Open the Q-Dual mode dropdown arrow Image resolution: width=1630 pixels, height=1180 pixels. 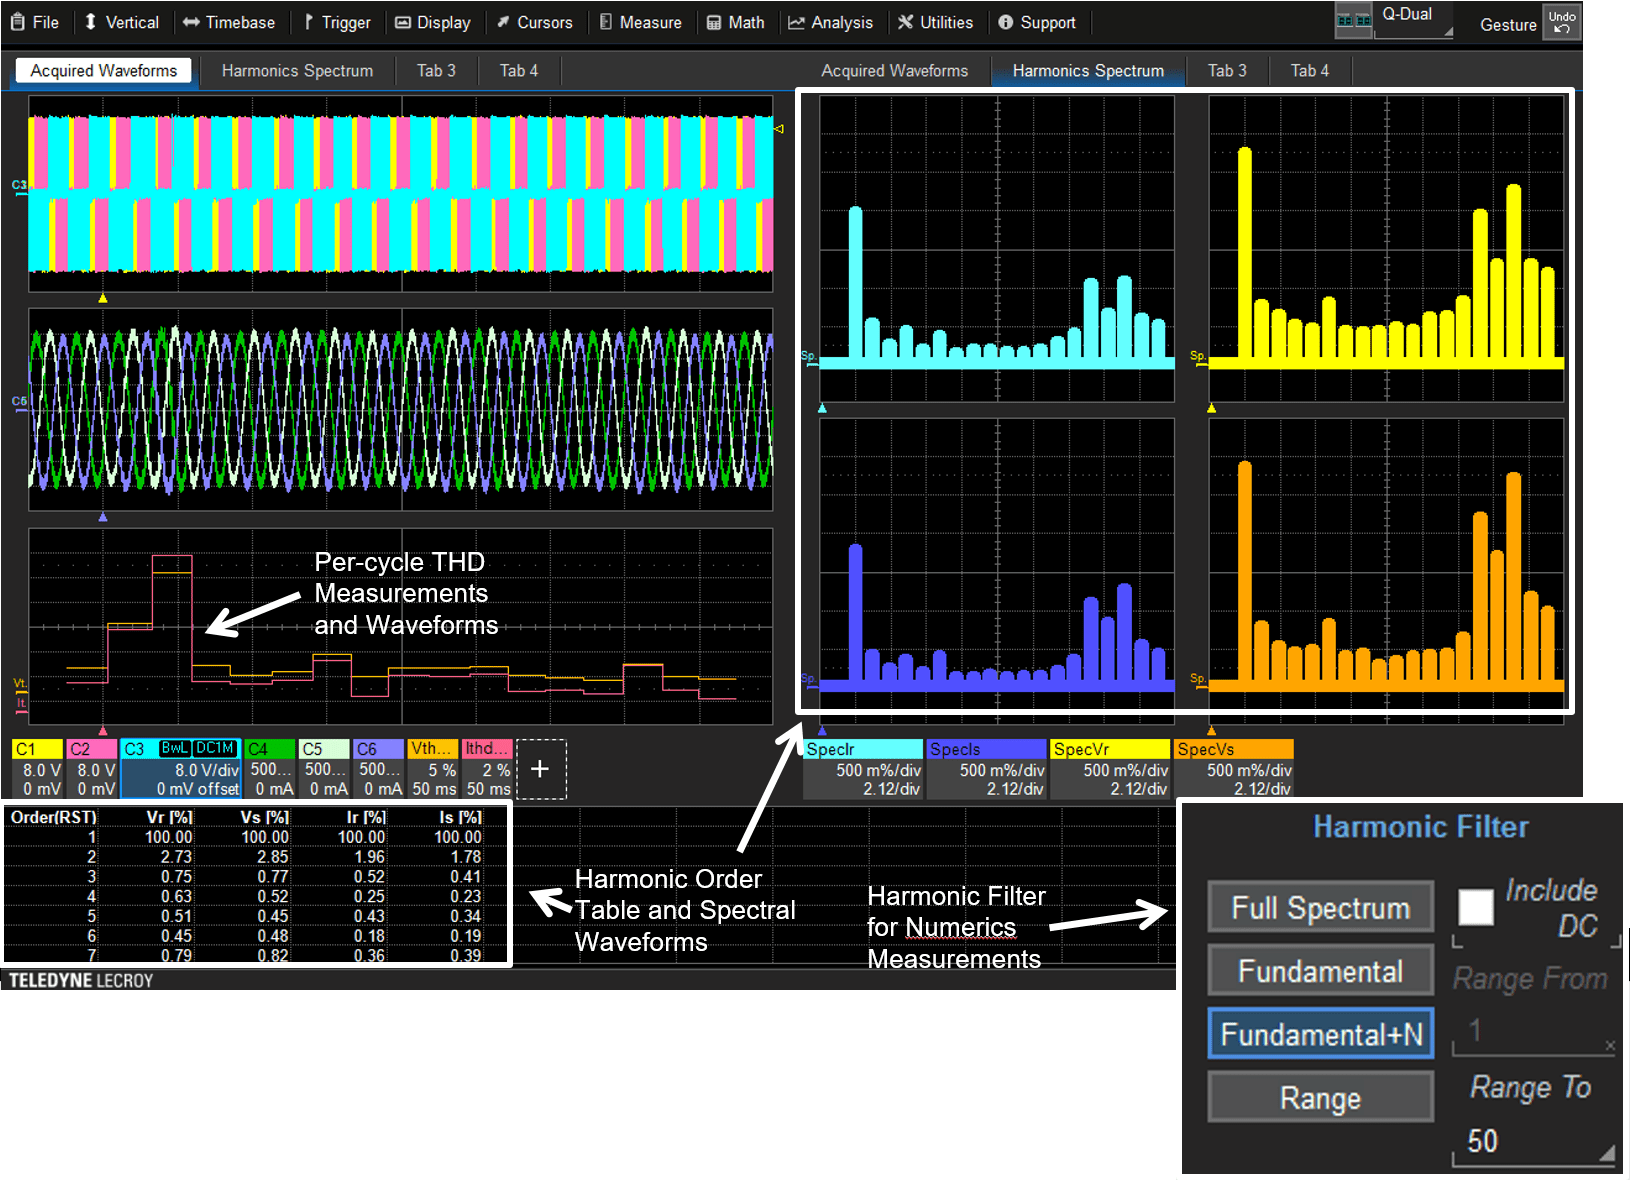click(x=1448, y=31)
